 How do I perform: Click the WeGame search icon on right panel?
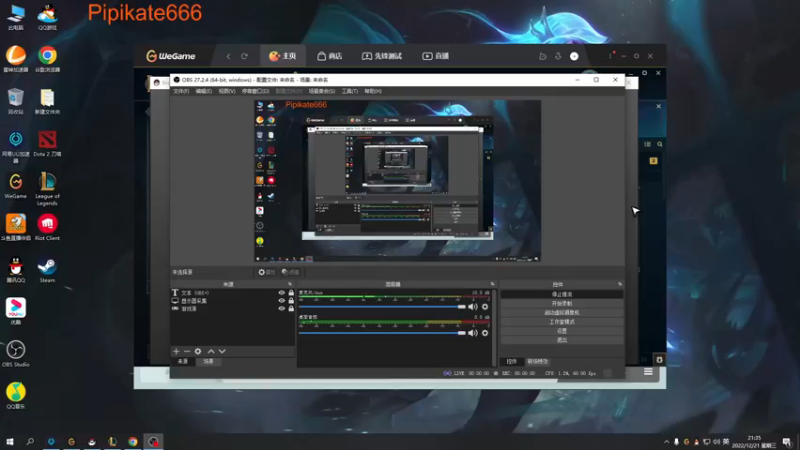click(x=660, y=144)
